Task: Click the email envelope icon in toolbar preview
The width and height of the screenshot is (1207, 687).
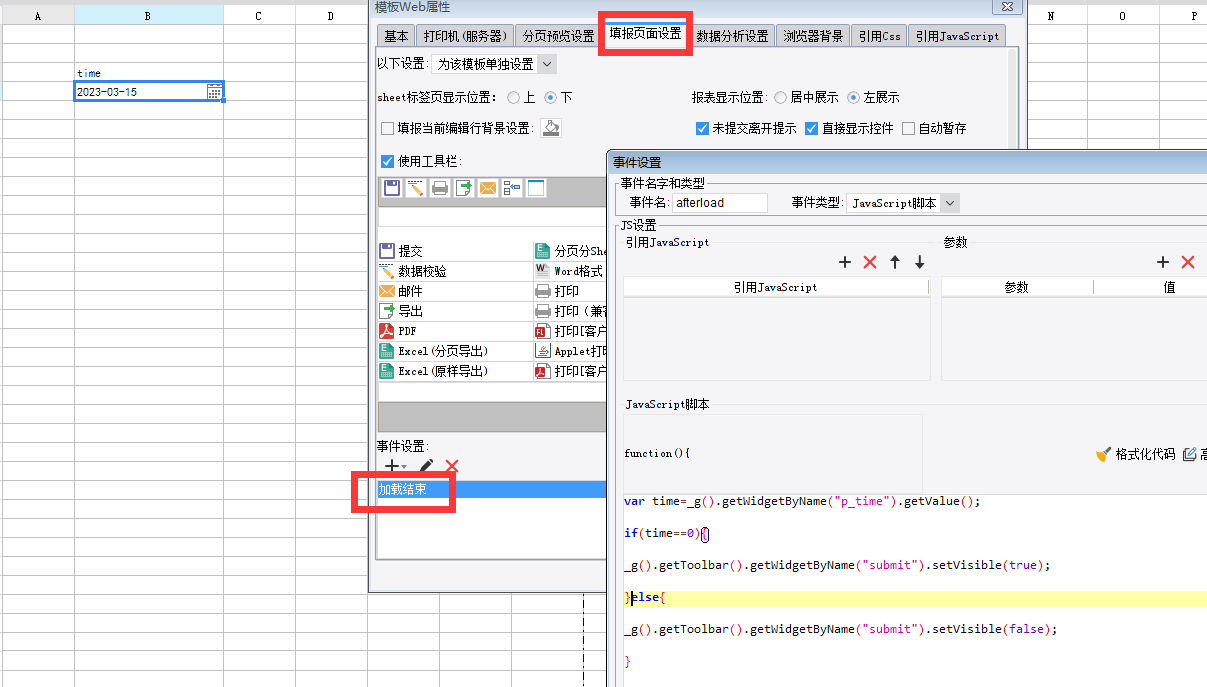Action: coord(487,188)
